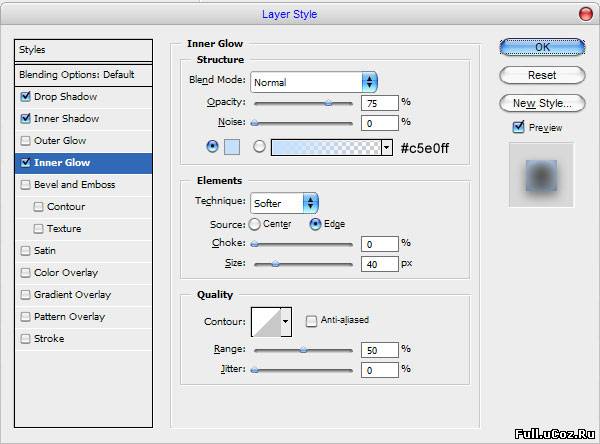Click the layer style preview thumbnail

(541, 175)
